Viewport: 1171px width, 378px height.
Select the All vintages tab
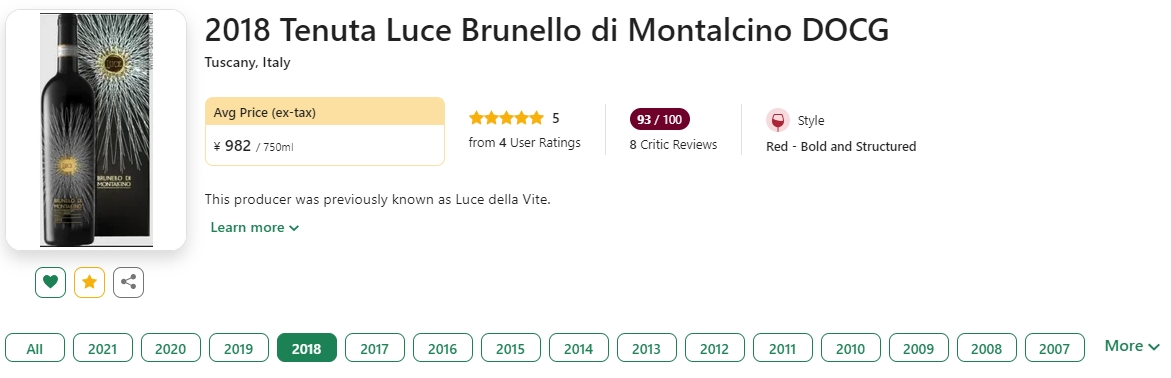pyautogui.click(x=35, y=348)
